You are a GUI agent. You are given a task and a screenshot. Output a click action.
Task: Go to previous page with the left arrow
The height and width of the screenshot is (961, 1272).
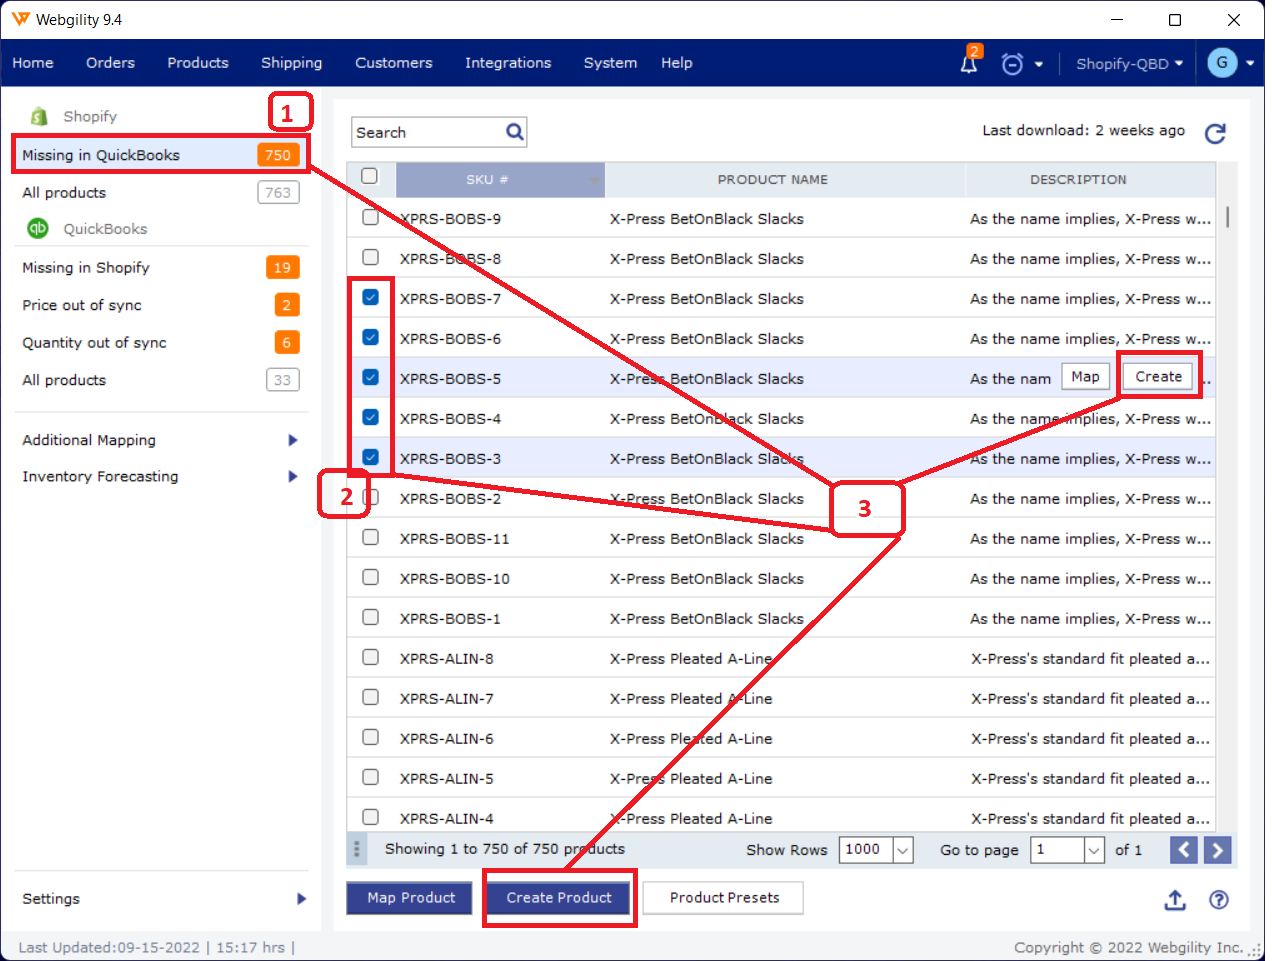pos(1184,850)
